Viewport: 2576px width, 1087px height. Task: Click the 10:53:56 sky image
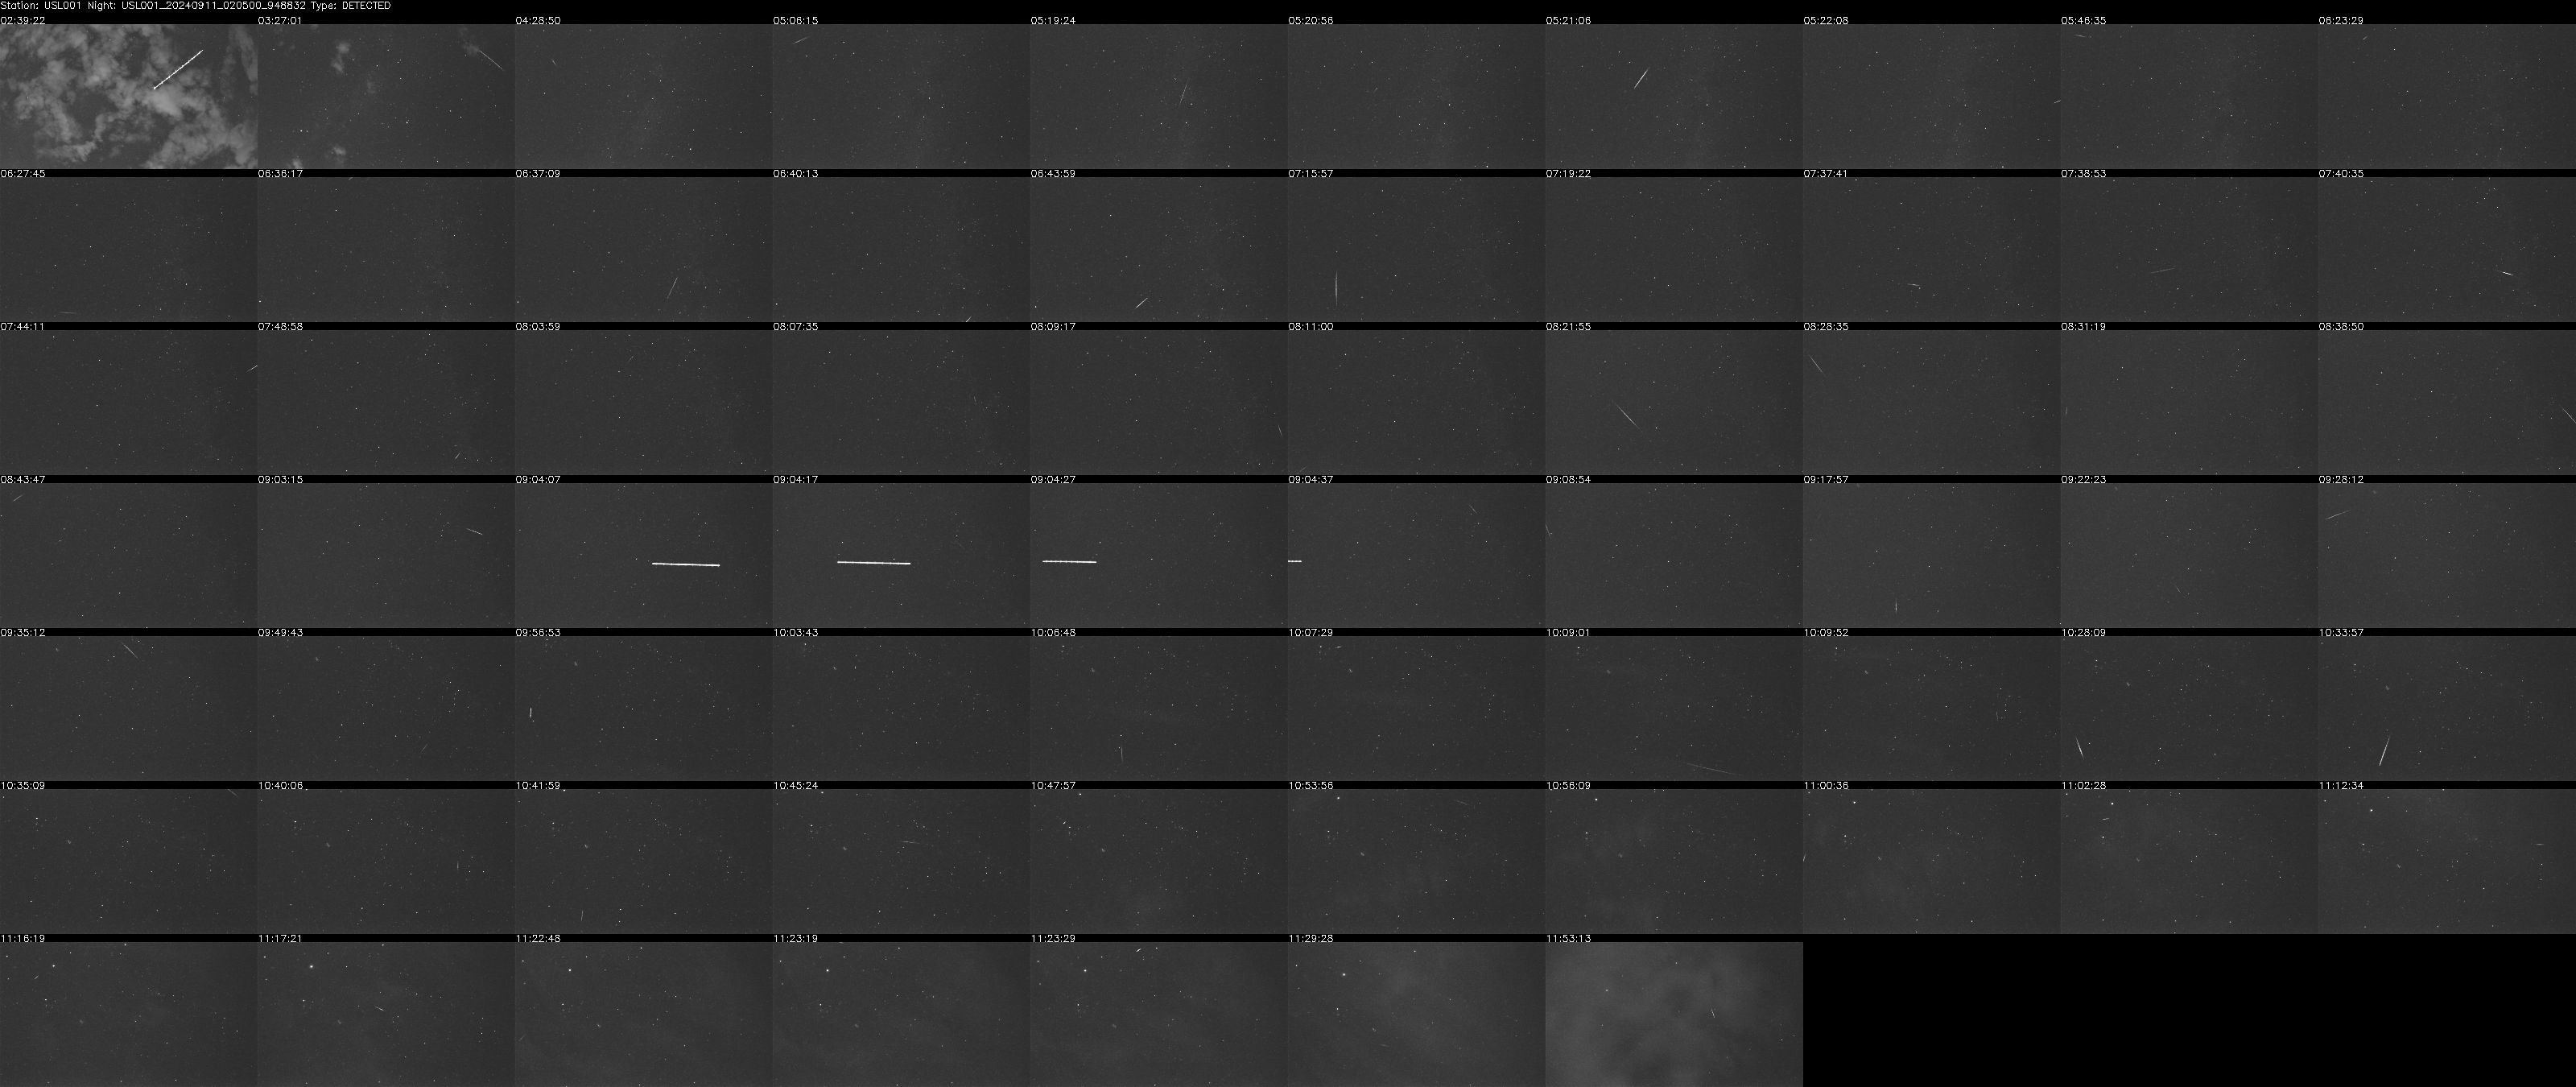point(1416,861)
